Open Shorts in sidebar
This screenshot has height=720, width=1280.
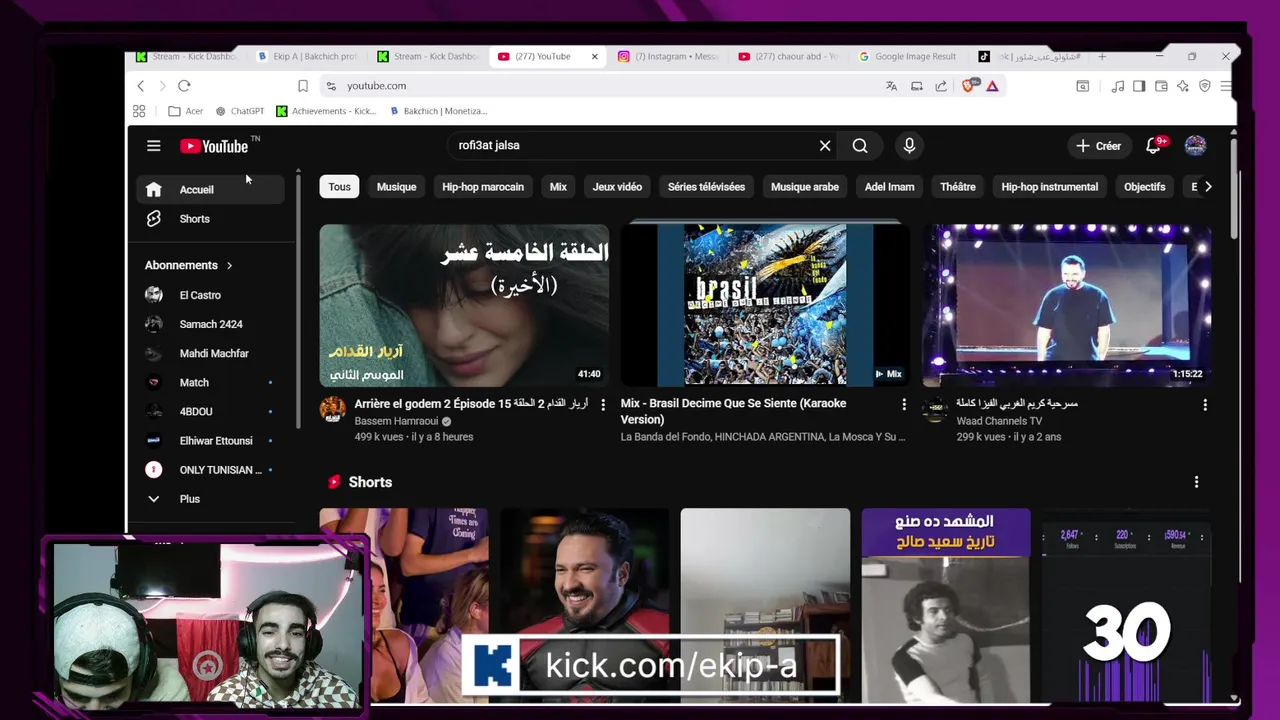point(210,219)
